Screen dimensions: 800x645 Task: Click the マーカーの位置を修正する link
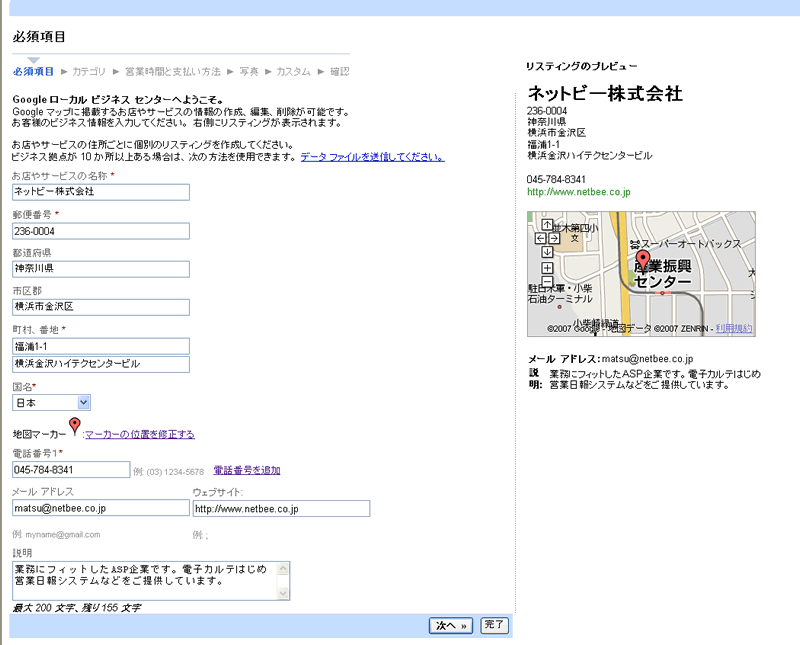(140, 434)
